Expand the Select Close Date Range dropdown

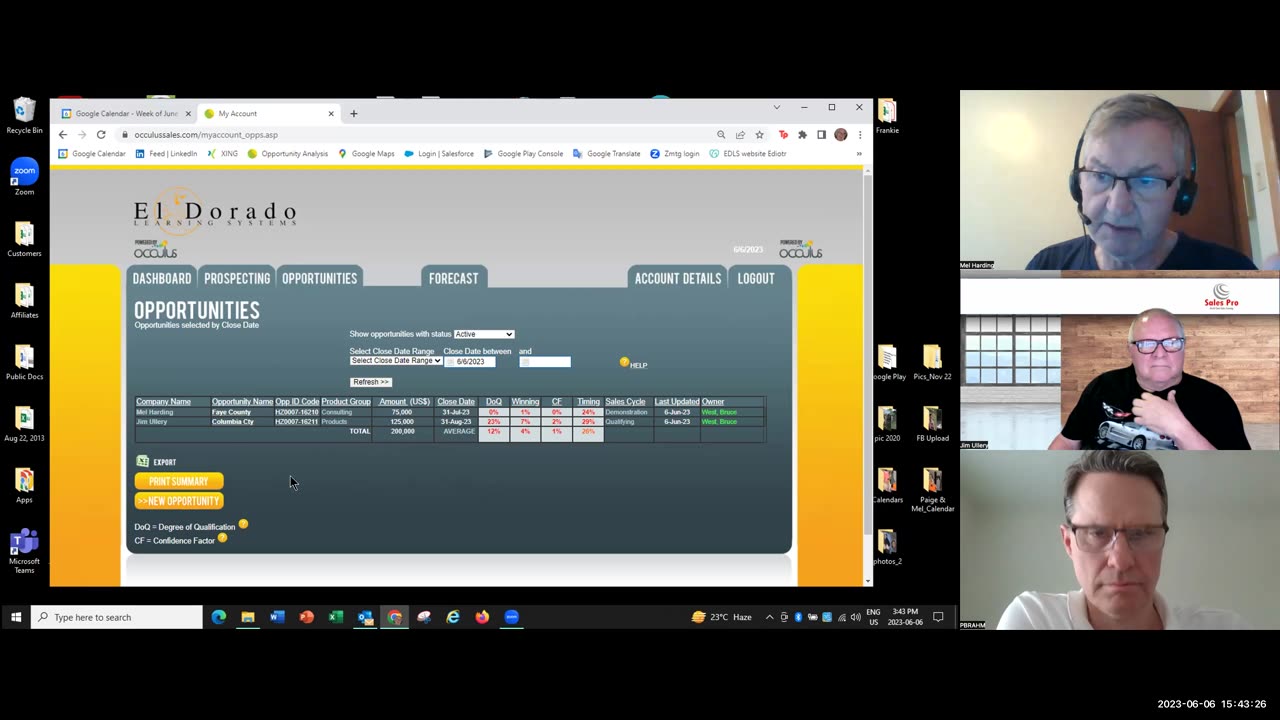[x=396, y=361]
